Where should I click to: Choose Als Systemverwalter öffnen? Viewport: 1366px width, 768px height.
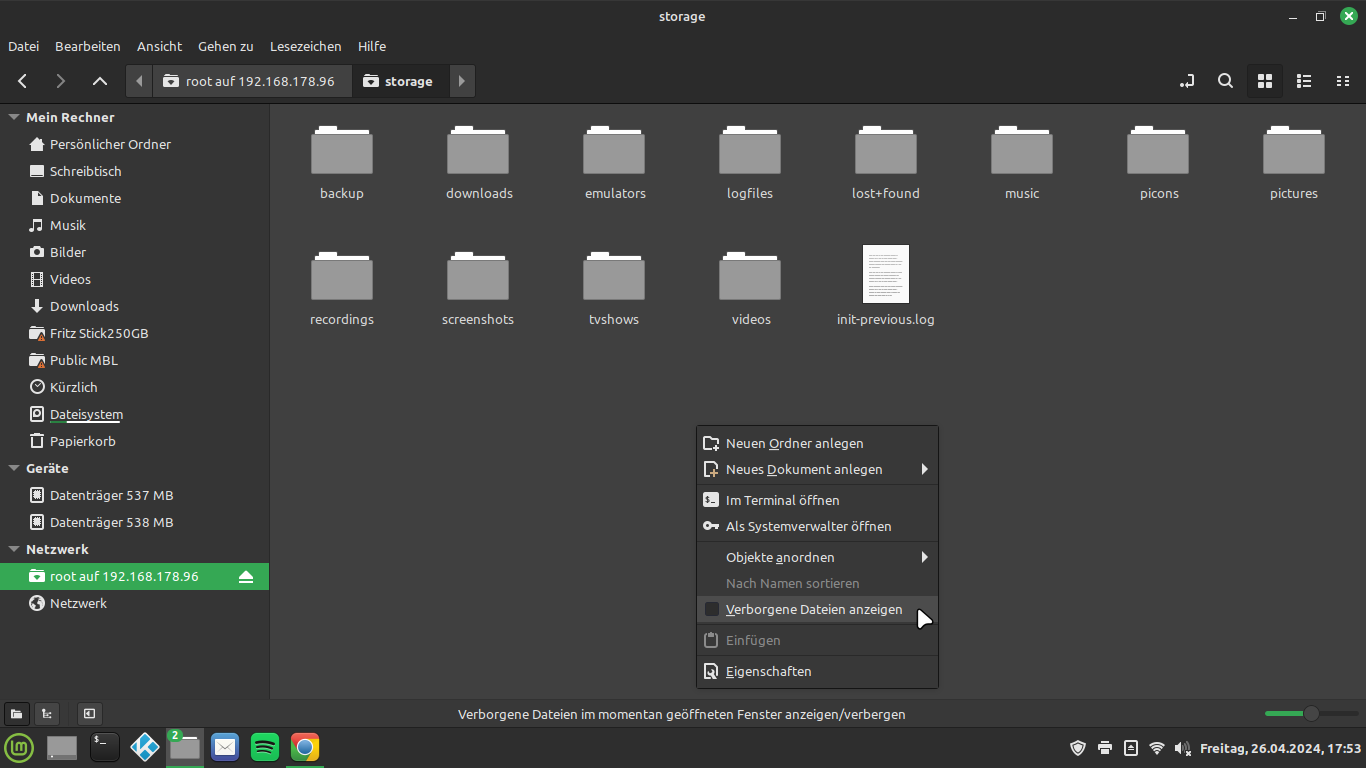click(817, 526)
